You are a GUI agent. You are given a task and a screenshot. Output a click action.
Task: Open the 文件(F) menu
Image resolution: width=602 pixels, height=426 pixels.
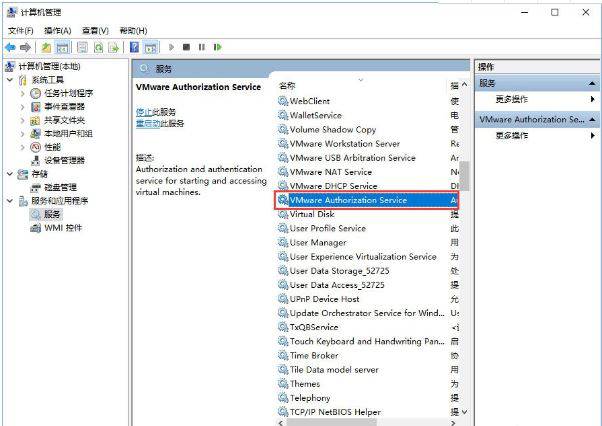[x=21, y=30]
